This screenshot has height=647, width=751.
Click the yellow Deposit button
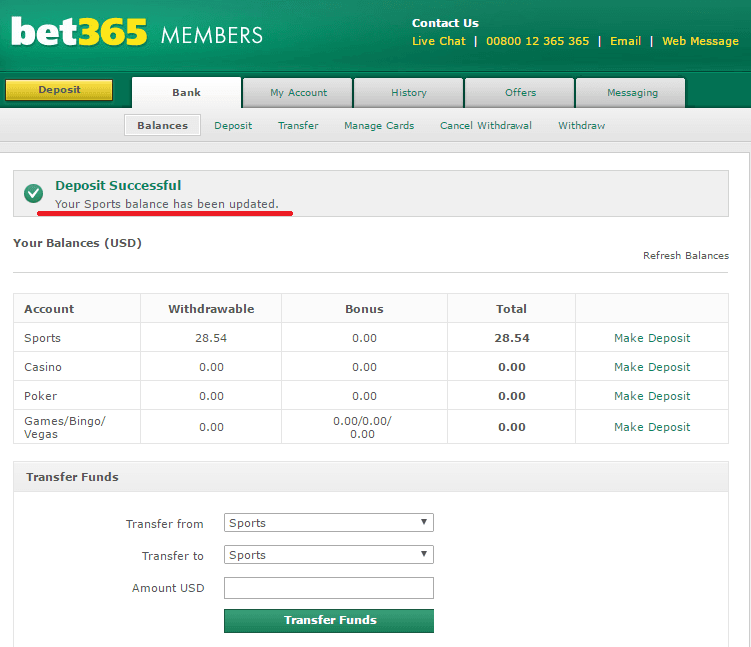coord(59,90)
